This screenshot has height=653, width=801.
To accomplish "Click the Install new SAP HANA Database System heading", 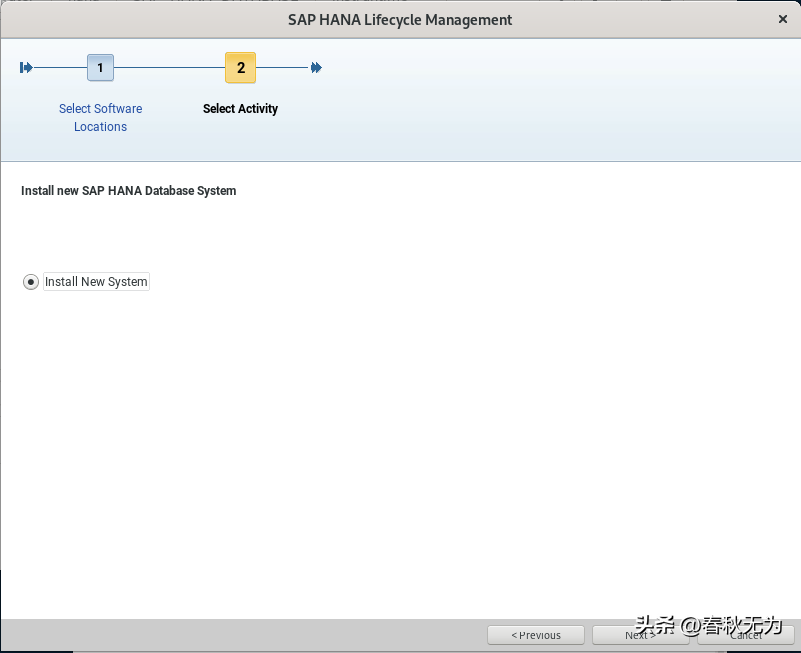I will (x=128, y=190).
